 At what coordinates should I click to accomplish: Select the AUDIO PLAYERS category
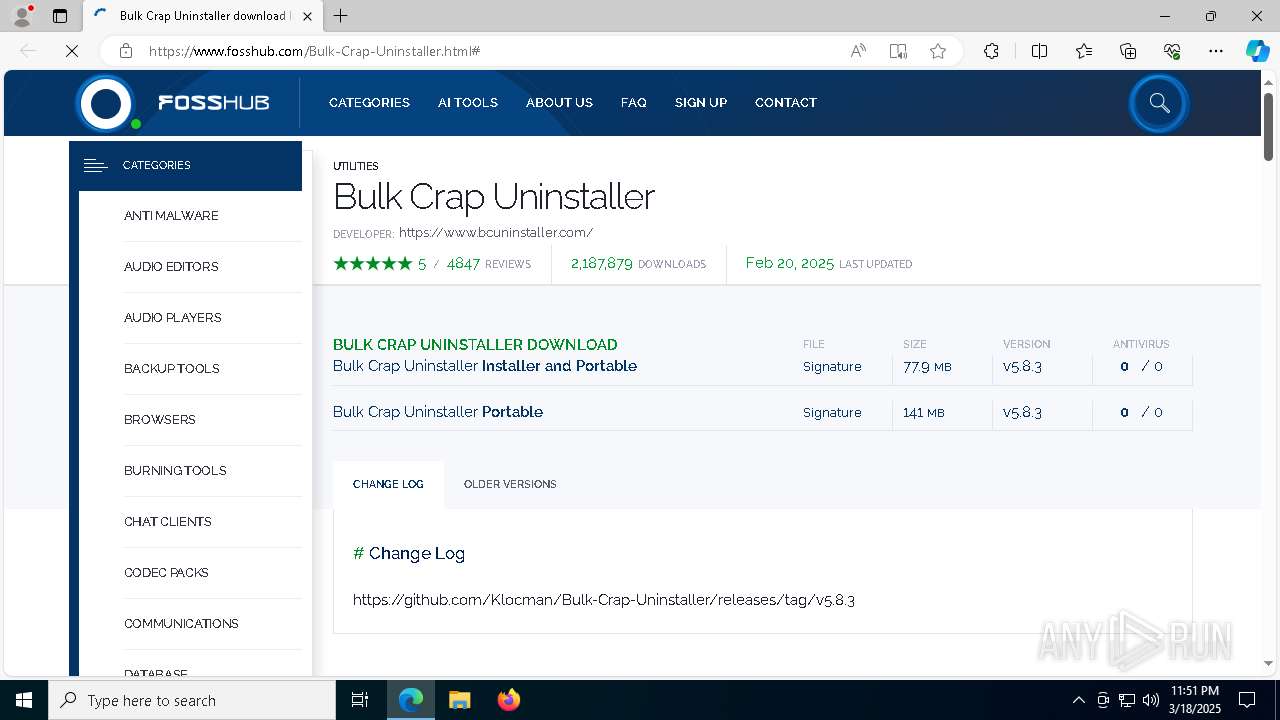tap(173, 318)
